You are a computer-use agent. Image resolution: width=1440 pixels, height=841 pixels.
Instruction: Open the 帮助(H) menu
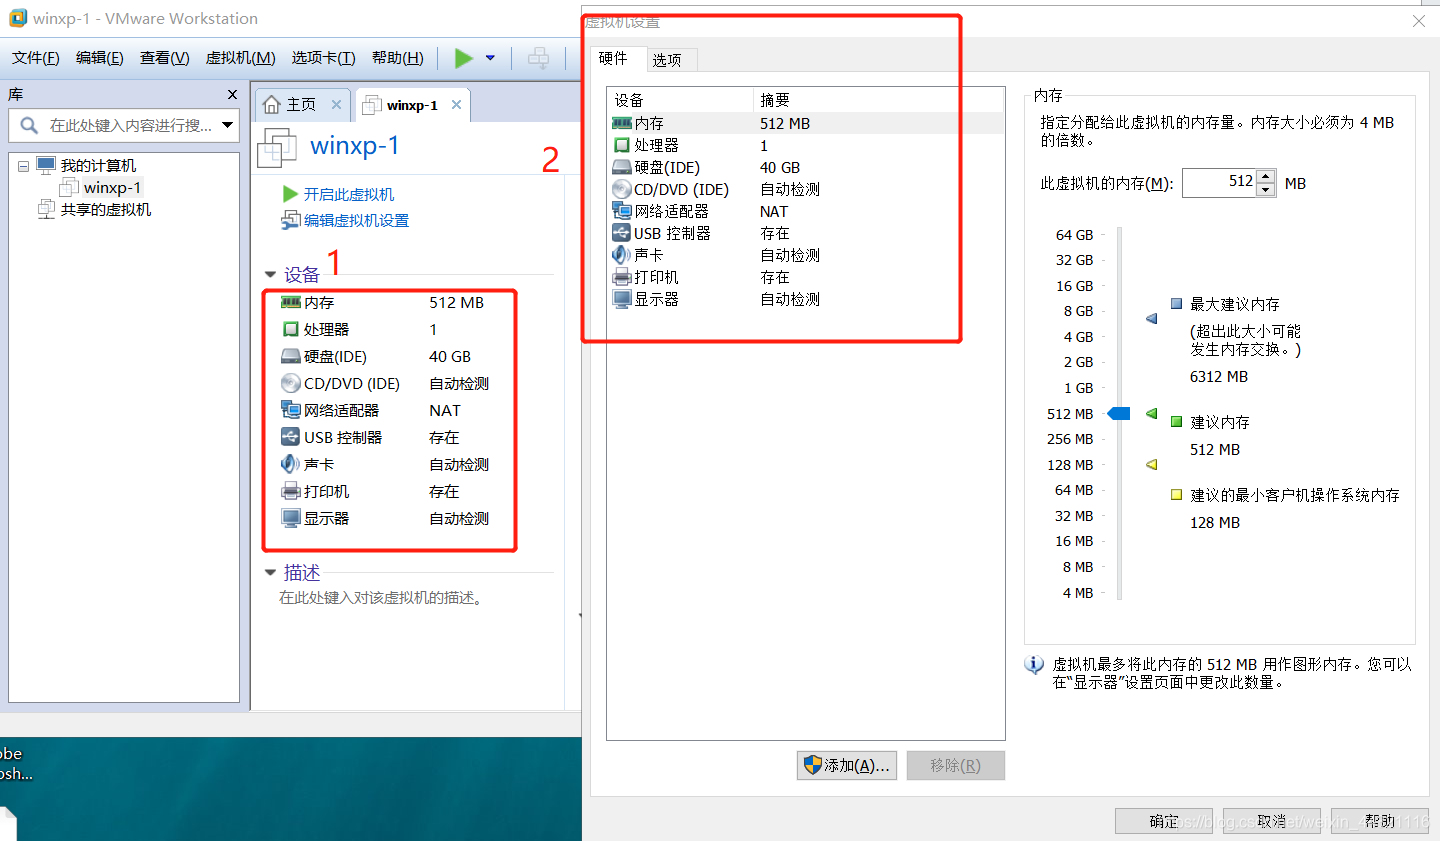point(398,58)
